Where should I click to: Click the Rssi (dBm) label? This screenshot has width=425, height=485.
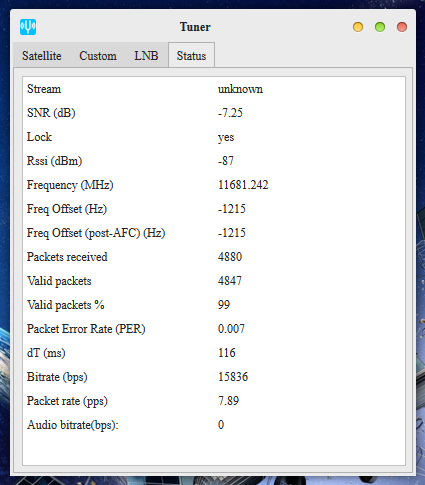coord(54,161)
